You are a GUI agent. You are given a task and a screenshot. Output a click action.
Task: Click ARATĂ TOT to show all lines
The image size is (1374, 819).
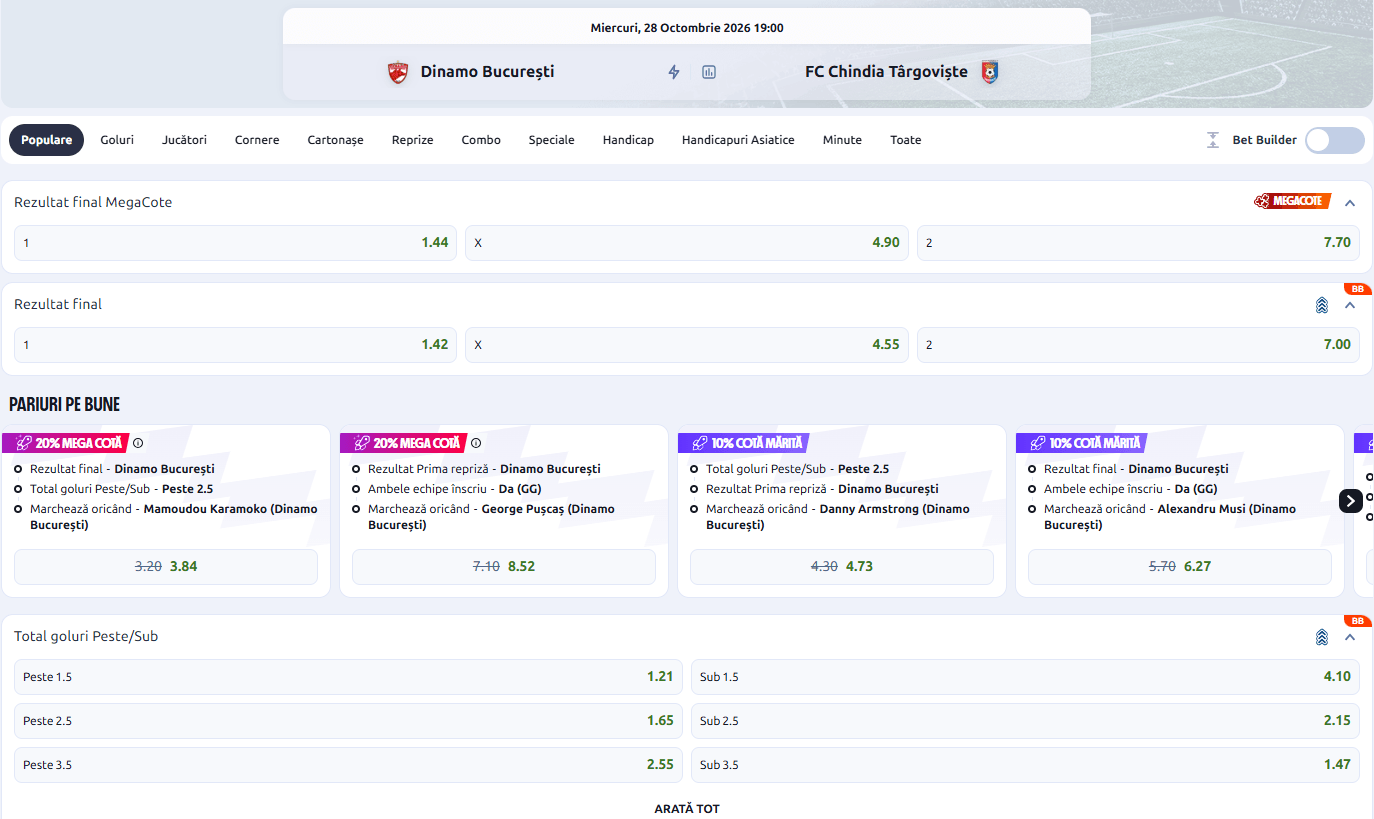tap(687, 809)
